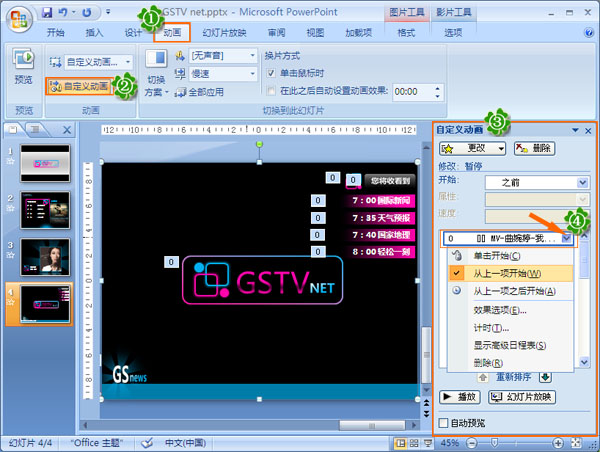Viewport: 600px width, 452px height.
Task: Open the transition speed dropdown 慢速
Action: coord(252,73)
